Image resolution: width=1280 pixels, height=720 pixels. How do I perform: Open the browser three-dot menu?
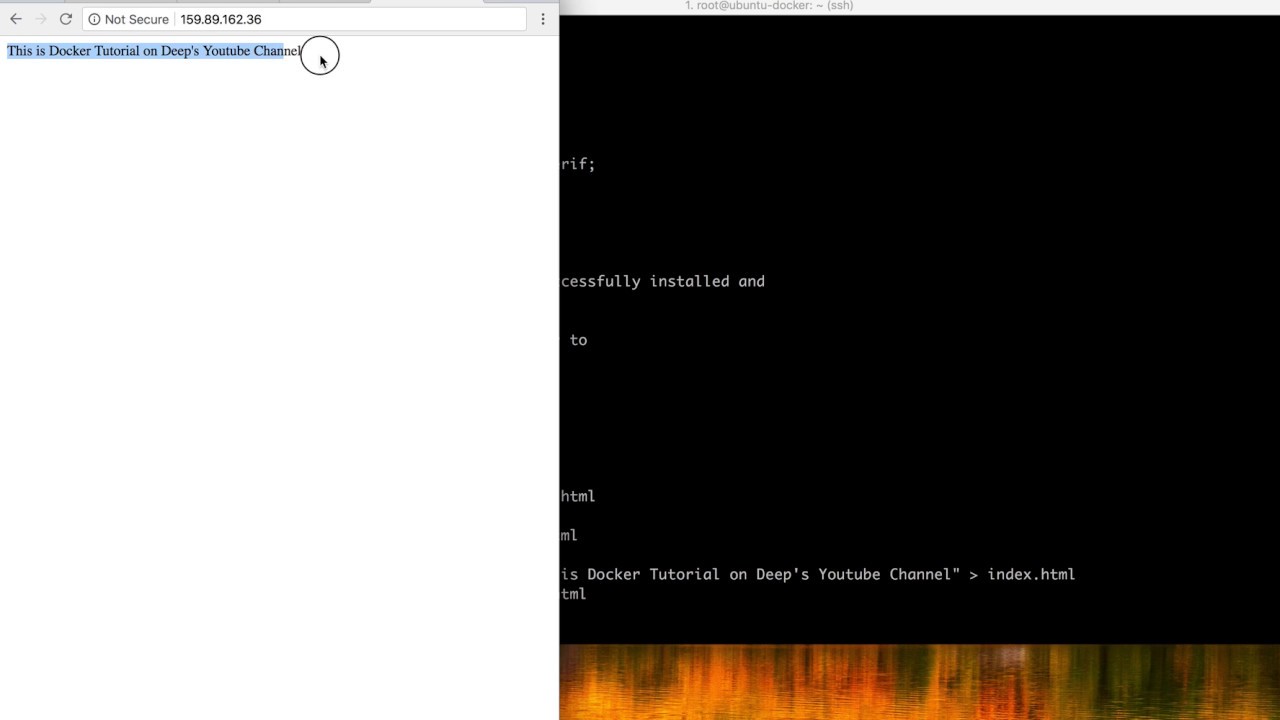click(543, 19)
